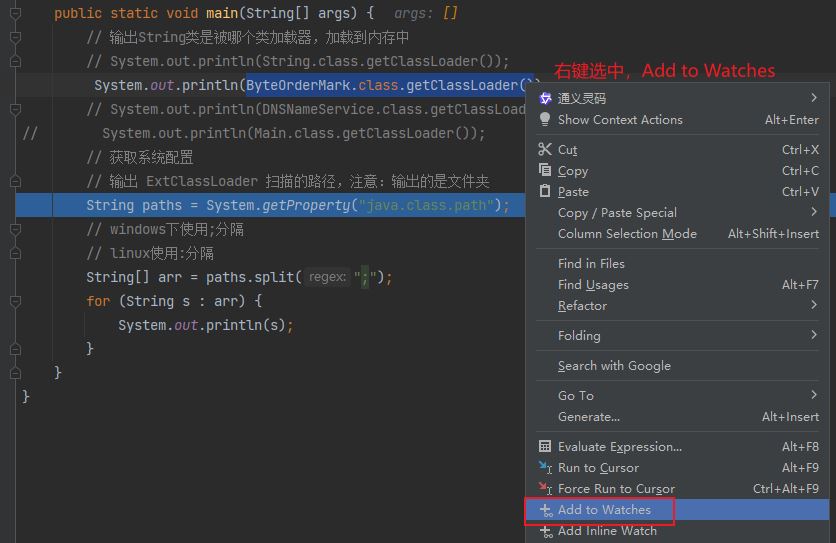Click the // 获取系统配置 comment
This screenshot has height=543, width=836.
[140, 157]
